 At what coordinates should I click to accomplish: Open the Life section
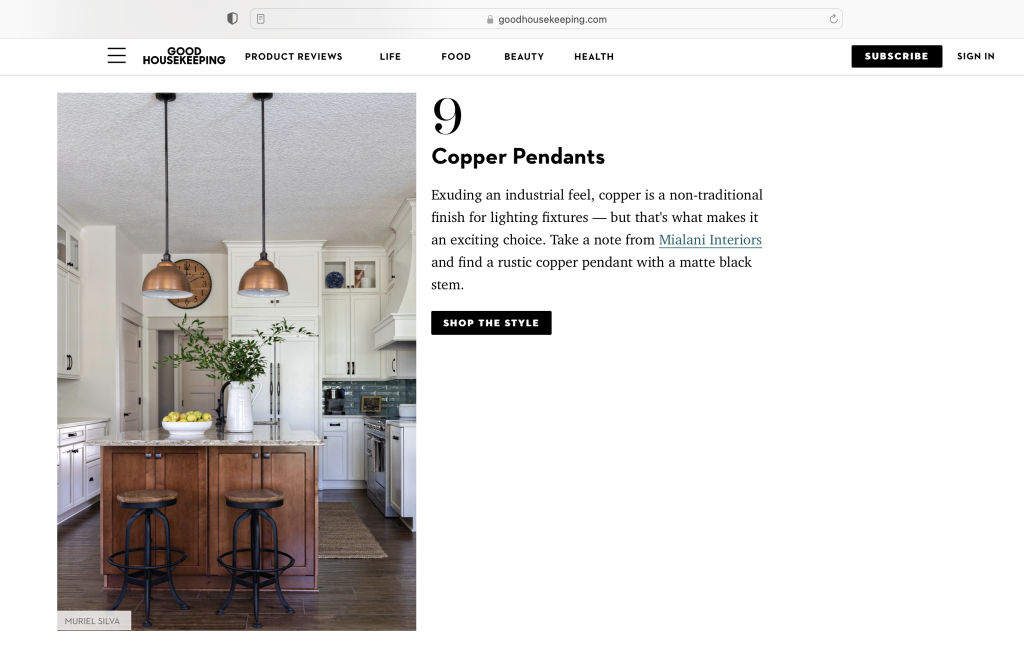tap(390, 57)
